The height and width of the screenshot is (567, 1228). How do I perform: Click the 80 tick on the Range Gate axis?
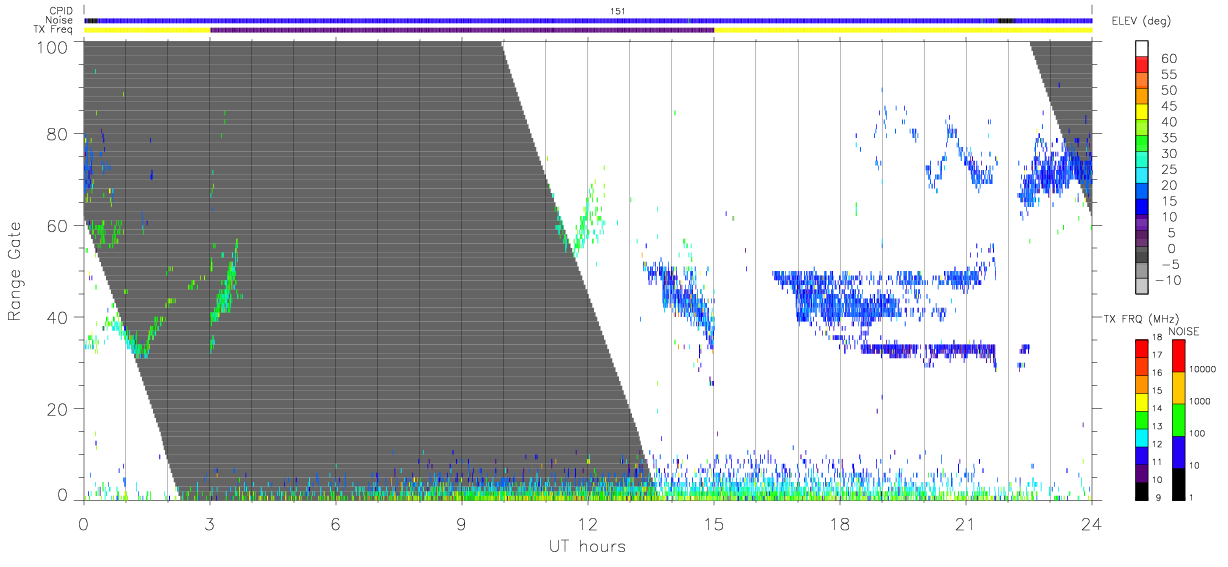58,134
